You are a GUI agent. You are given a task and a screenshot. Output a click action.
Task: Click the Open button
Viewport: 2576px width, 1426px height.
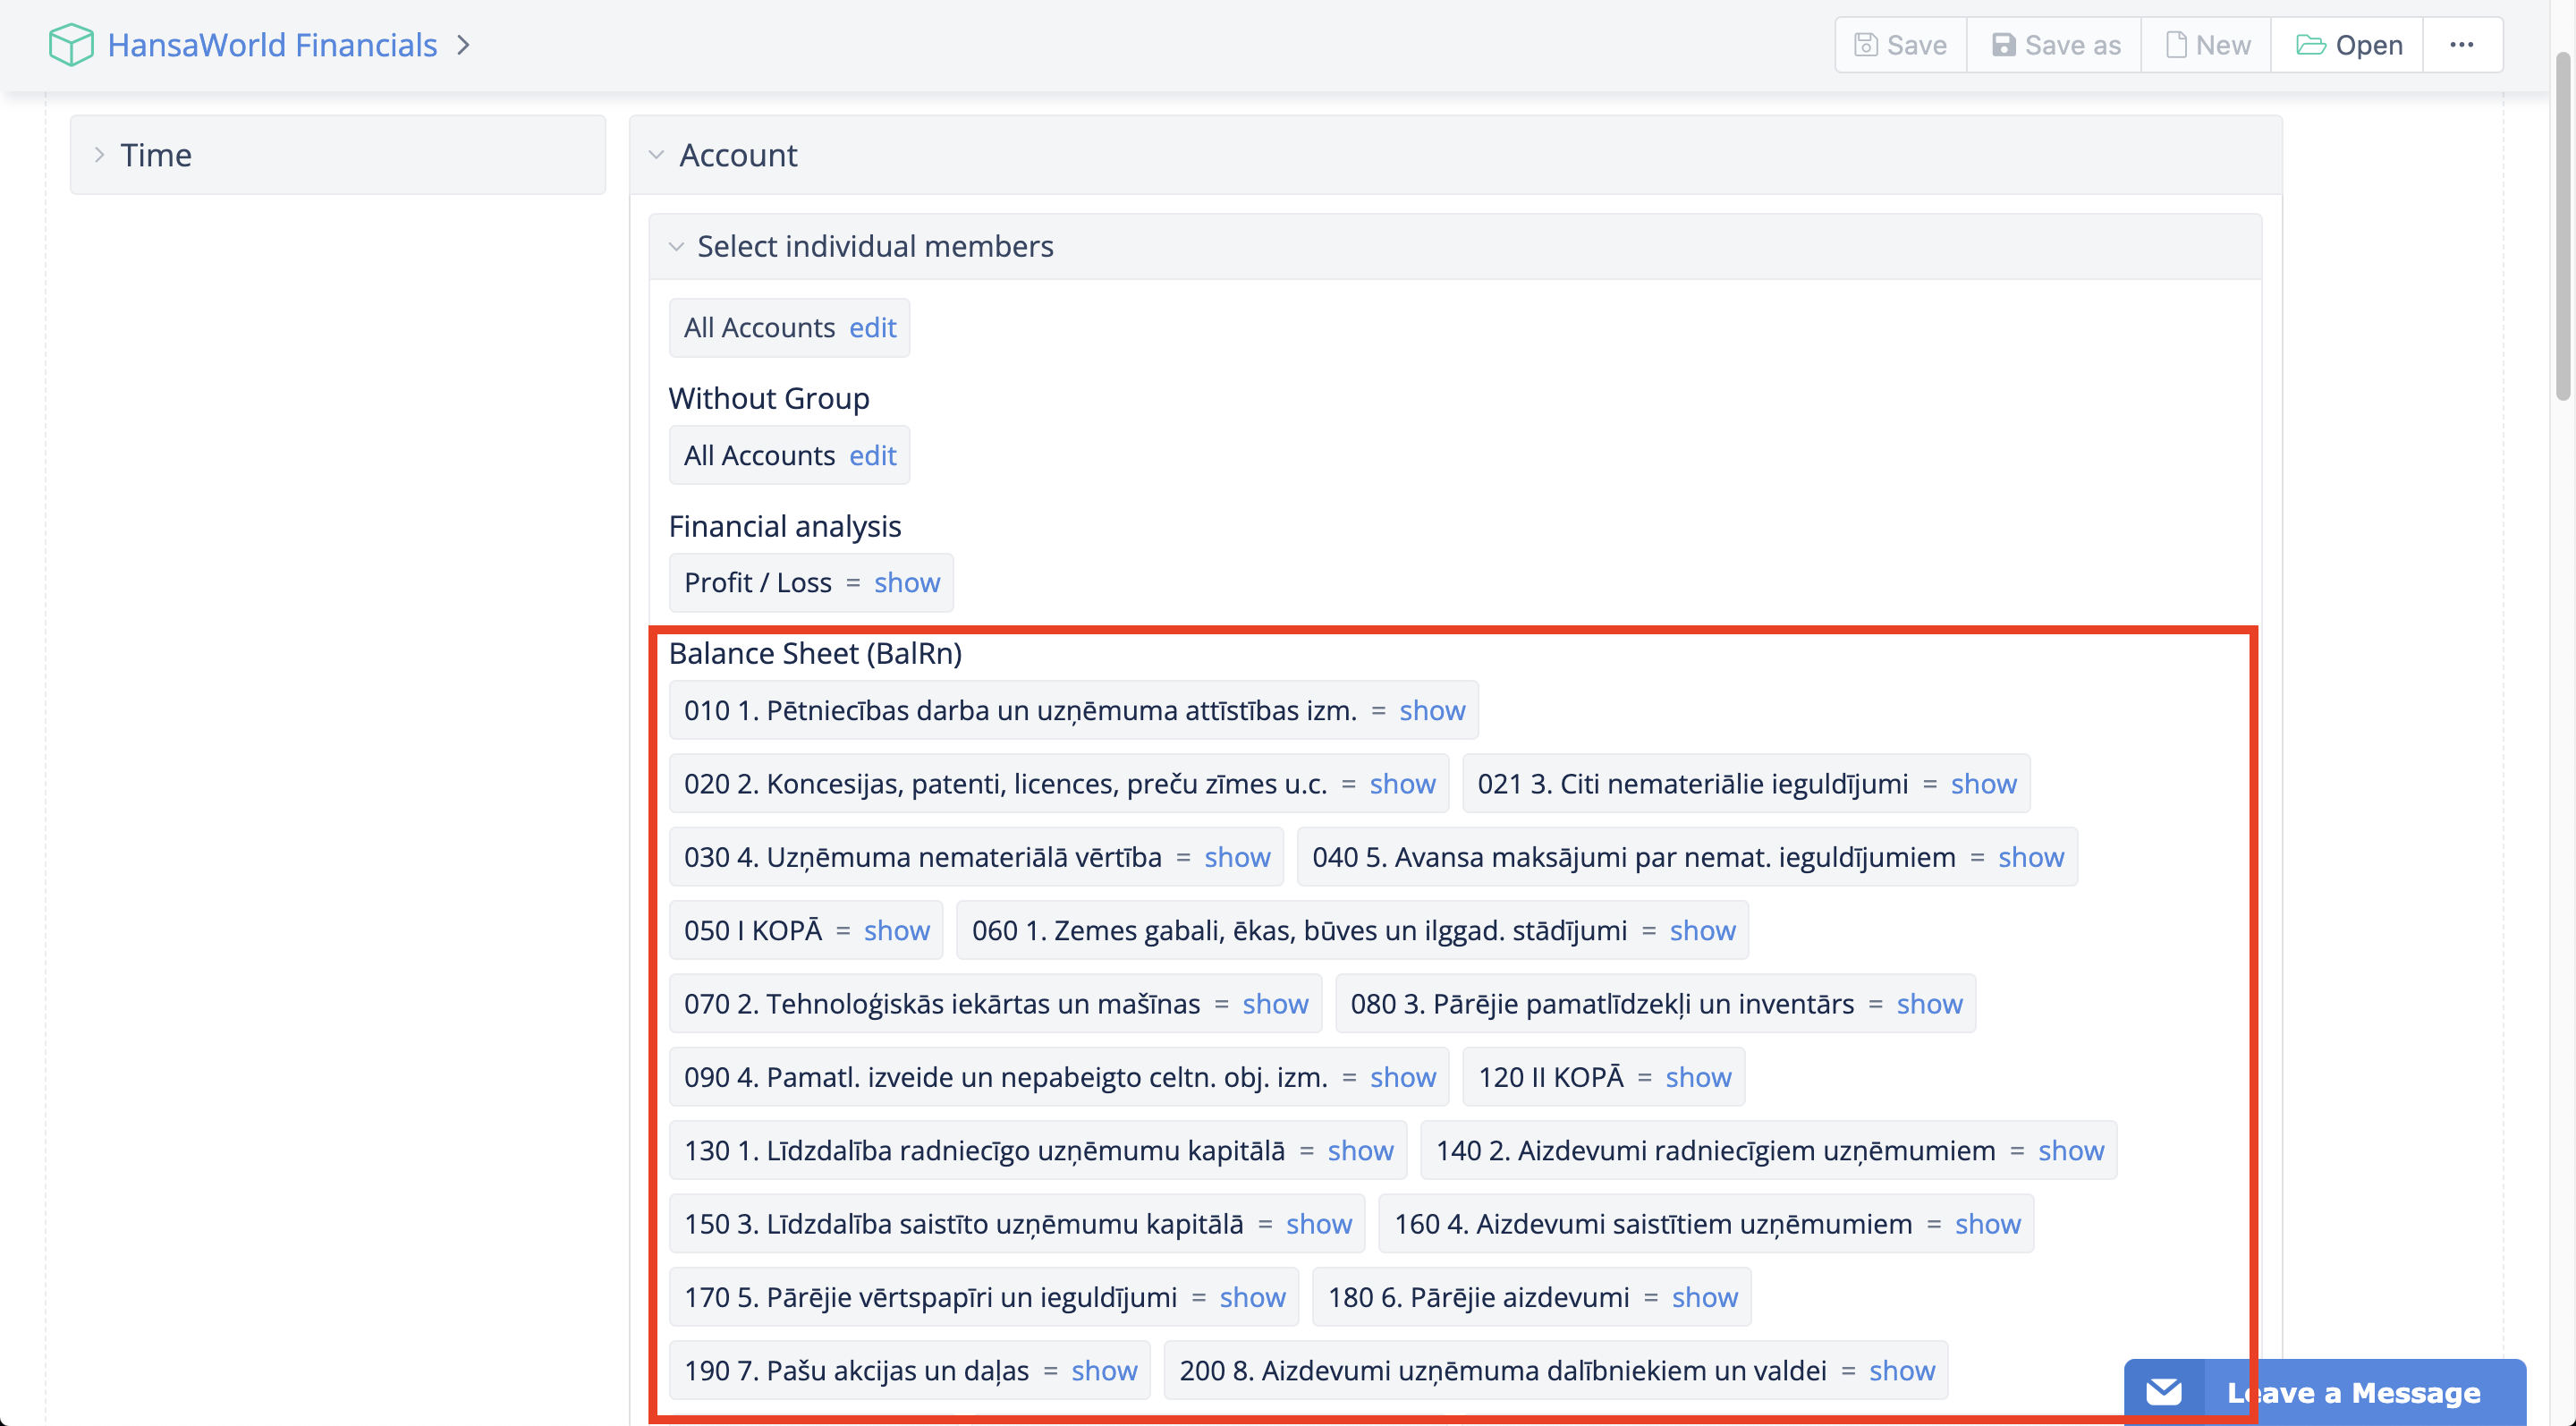[x=2348, y=45]
